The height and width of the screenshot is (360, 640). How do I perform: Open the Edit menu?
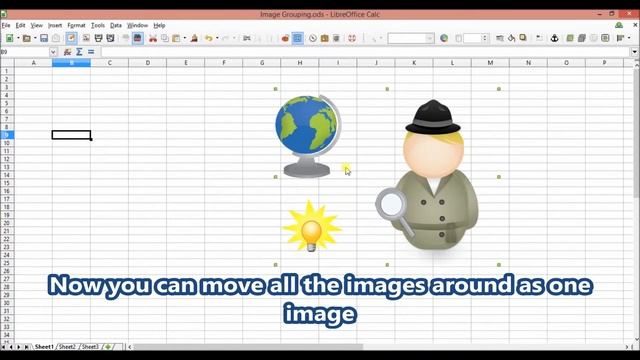click(20, 25)
